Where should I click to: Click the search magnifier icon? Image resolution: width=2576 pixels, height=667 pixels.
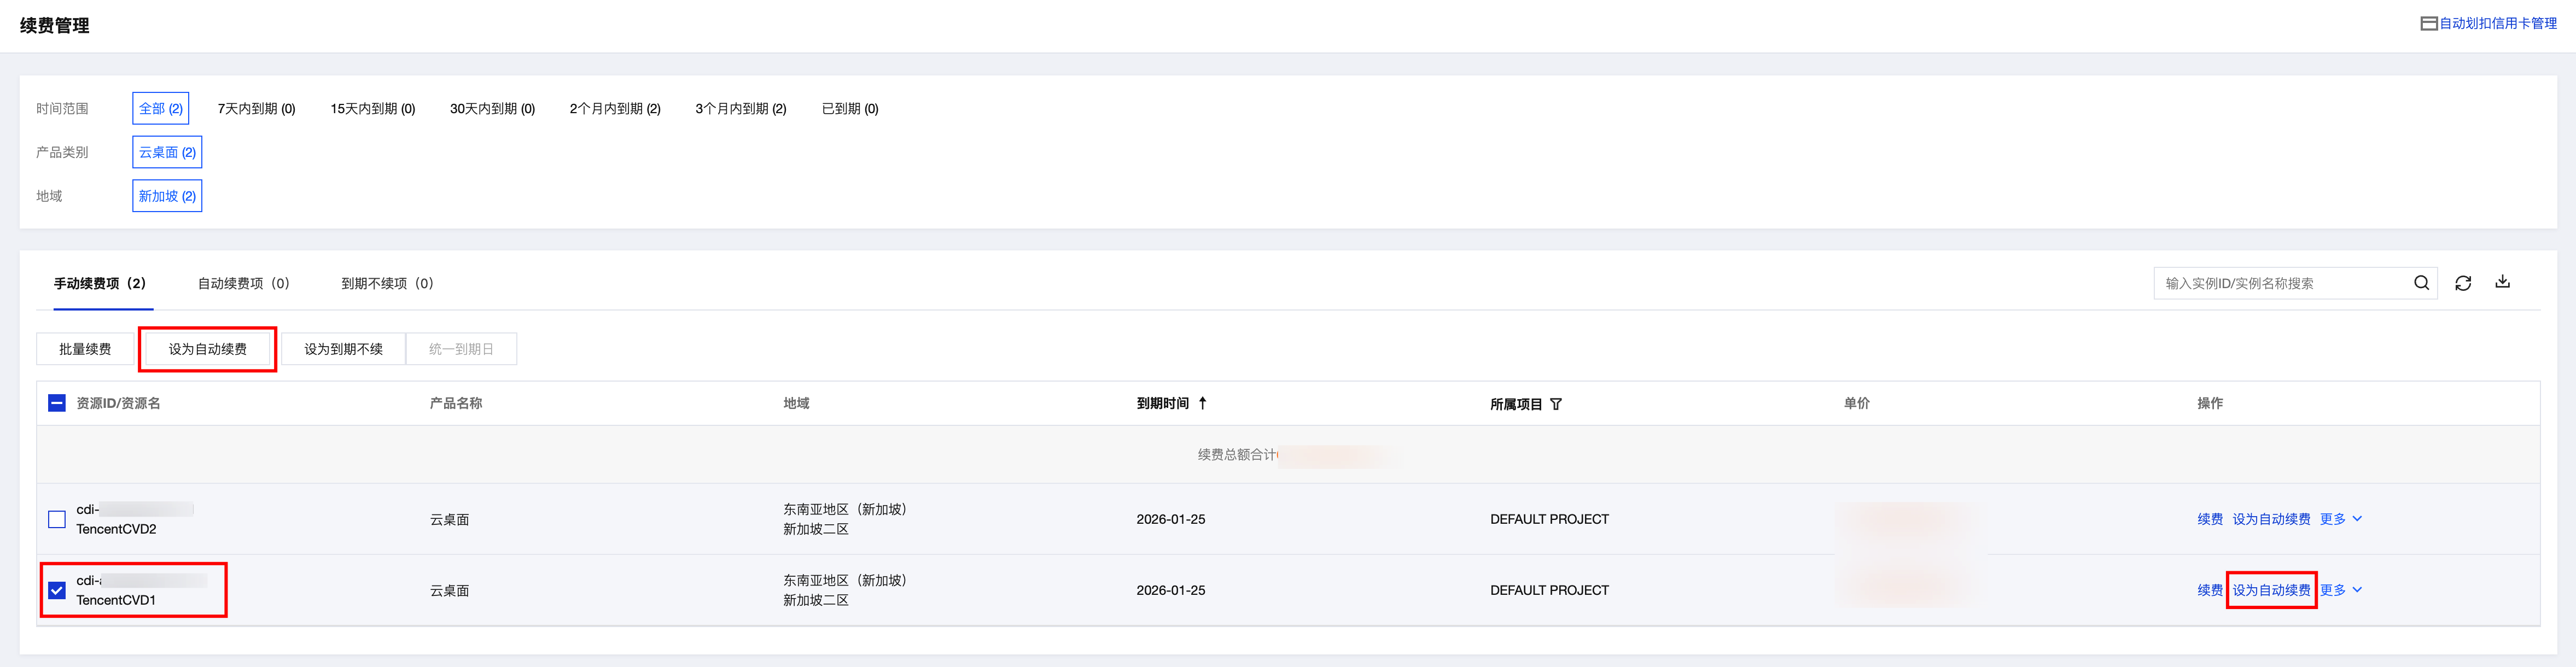pyautogui.click(x=2421, y=283)
